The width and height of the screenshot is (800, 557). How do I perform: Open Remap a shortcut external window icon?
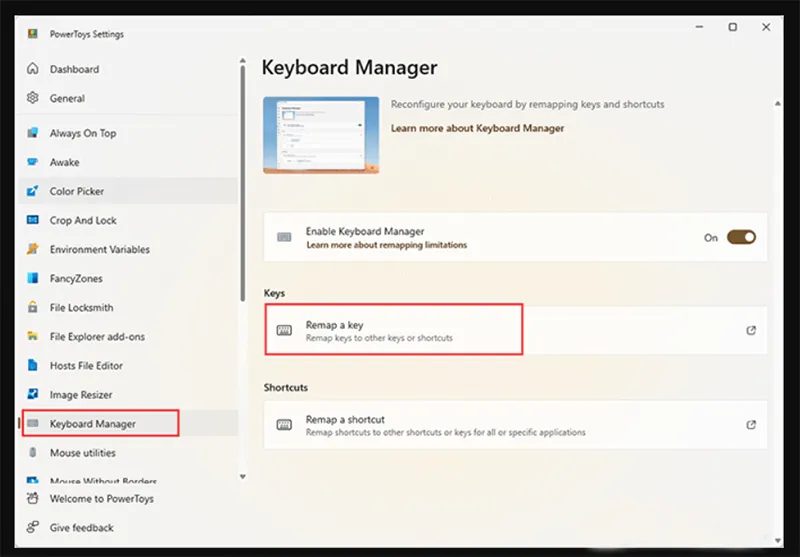tap(751, 425)
